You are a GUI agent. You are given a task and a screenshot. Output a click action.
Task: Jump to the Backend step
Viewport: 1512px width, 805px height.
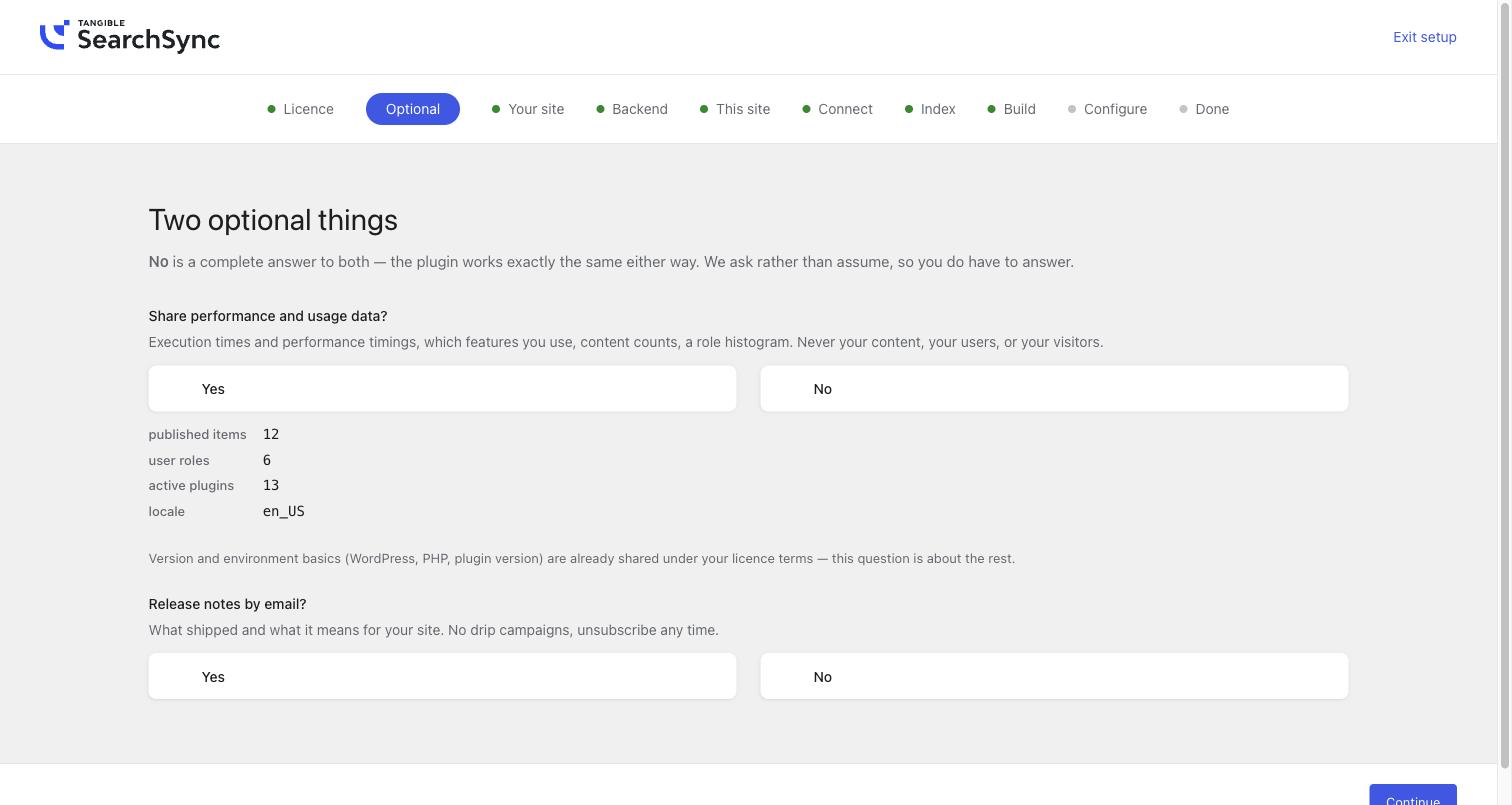click(x=632, y=109)
